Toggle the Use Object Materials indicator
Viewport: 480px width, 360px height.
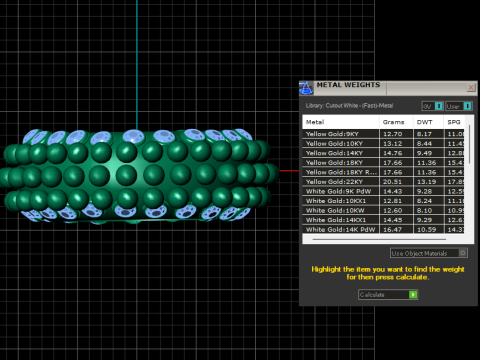[x=463, y=253]
